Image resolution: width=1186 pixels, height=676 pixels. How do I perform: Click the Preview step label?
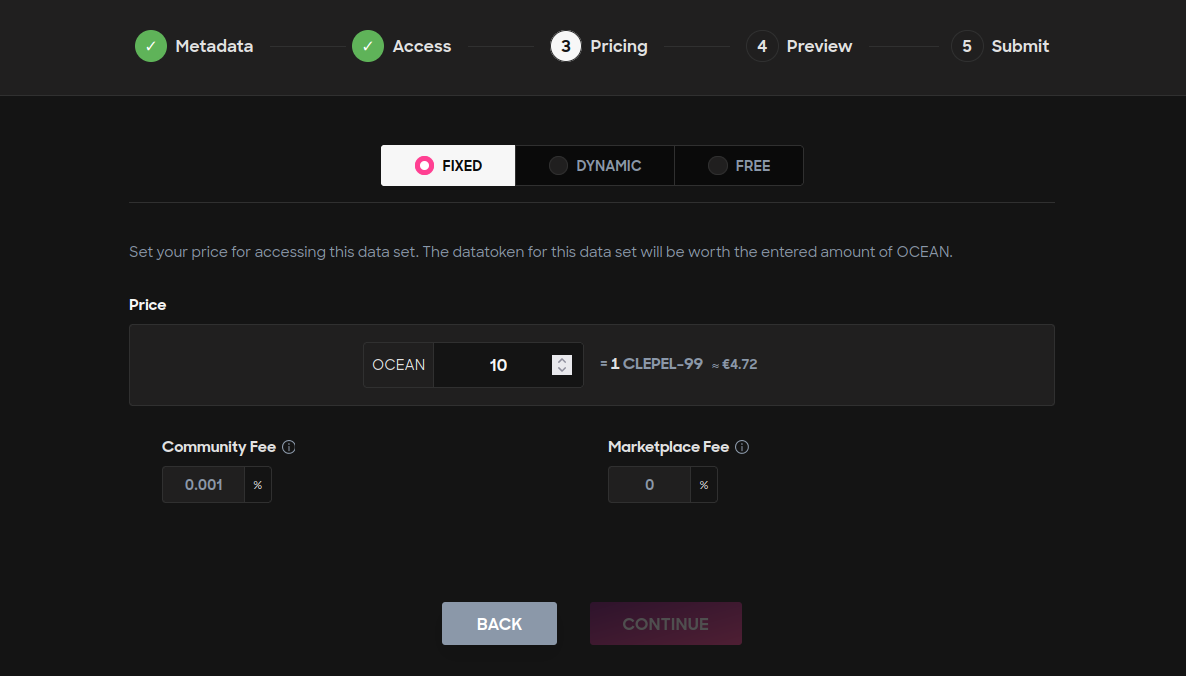coord(819,46)
